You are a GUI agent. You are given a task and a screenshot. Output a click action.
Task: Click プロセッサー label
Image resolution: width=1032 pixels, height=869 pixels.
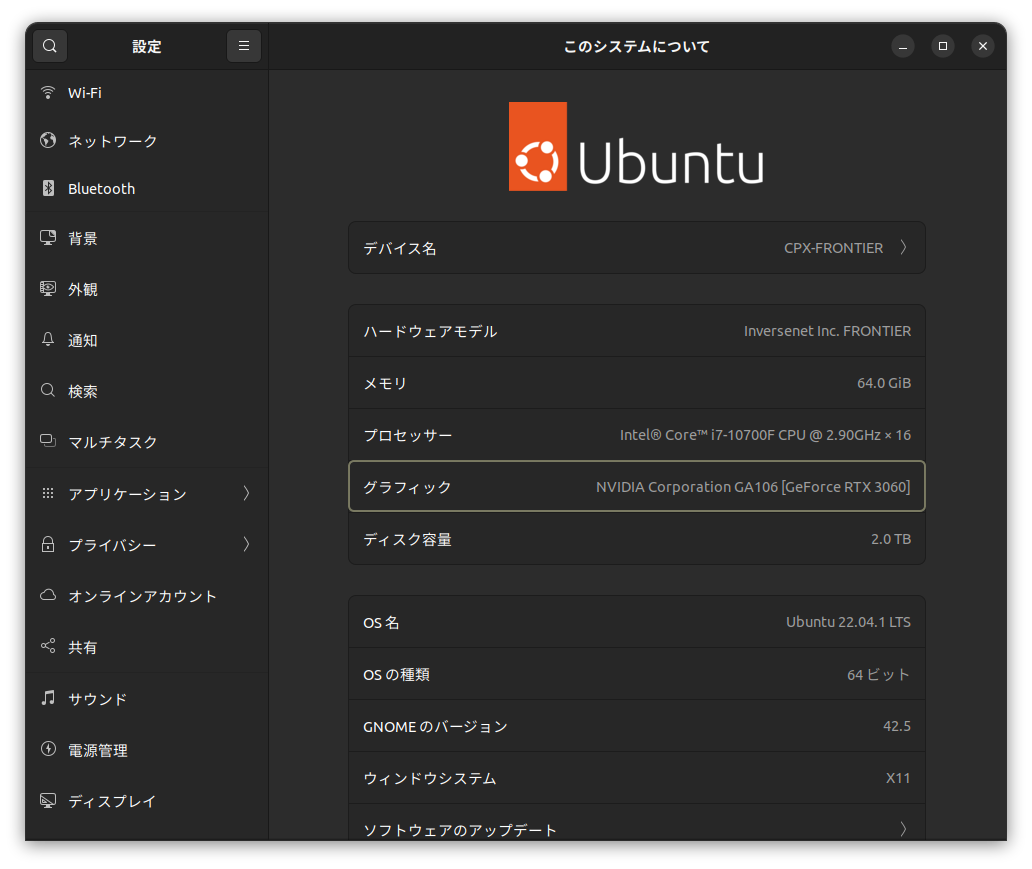(x=407, y=435)
